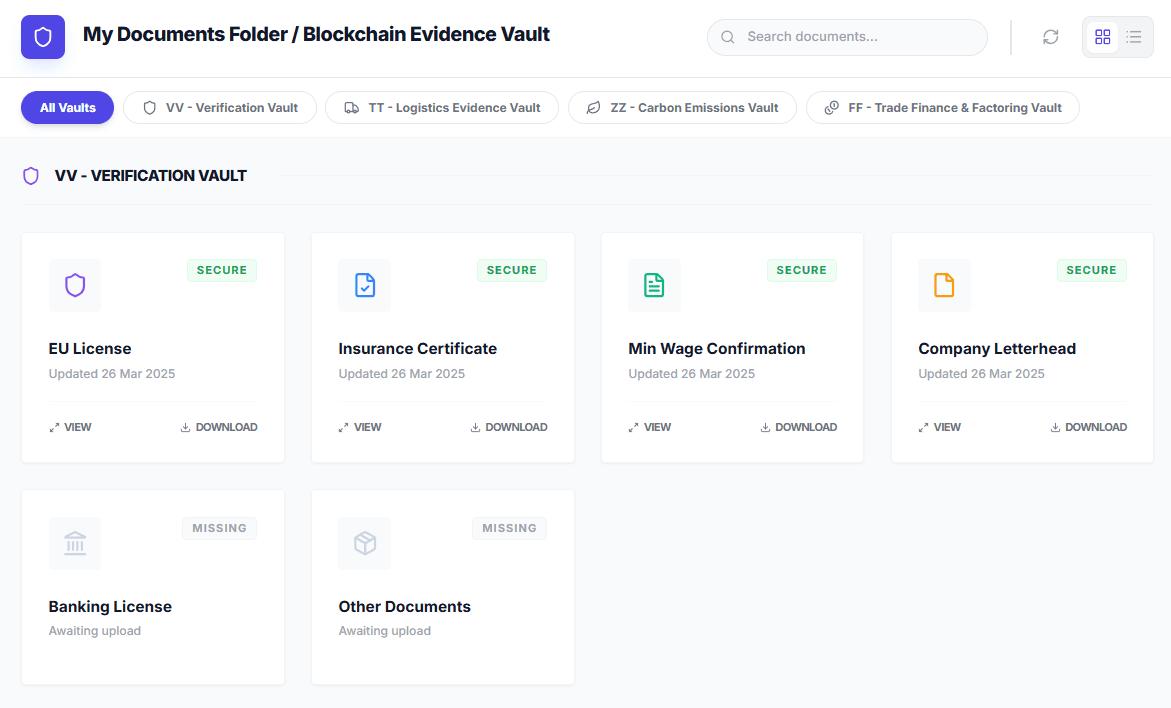Click the Company Letterhead title
The width and height of the screenshot is (1171, 708).
(997, 349)
